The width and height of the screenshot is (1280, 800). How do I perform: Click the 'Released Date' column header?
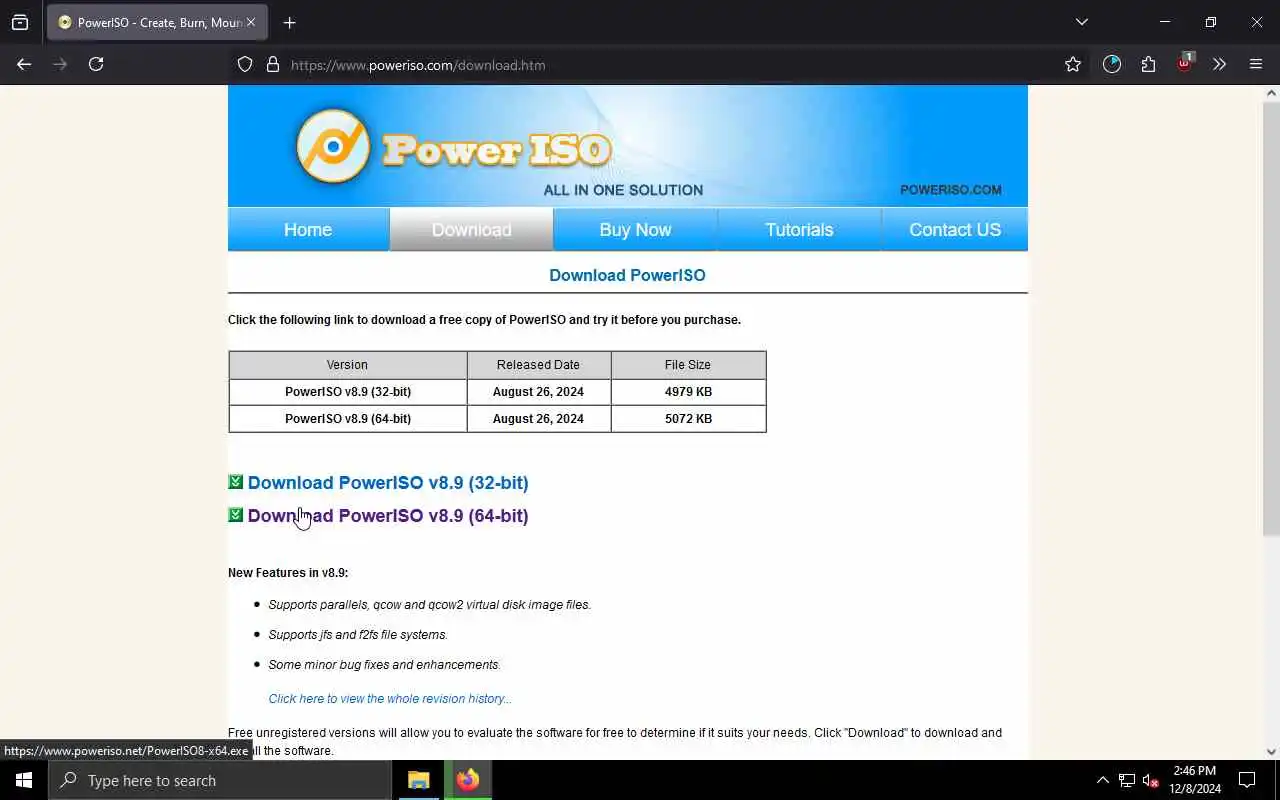[x=538, y=365]
